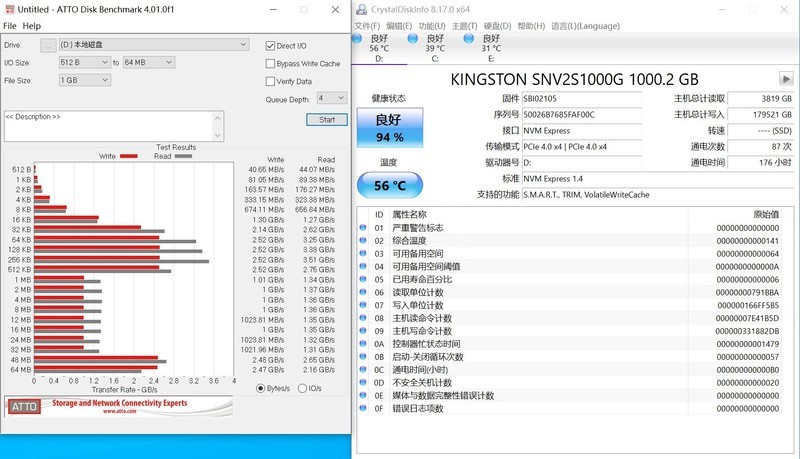
Task: Select the IO/s radio button
Action: [302, 388]
